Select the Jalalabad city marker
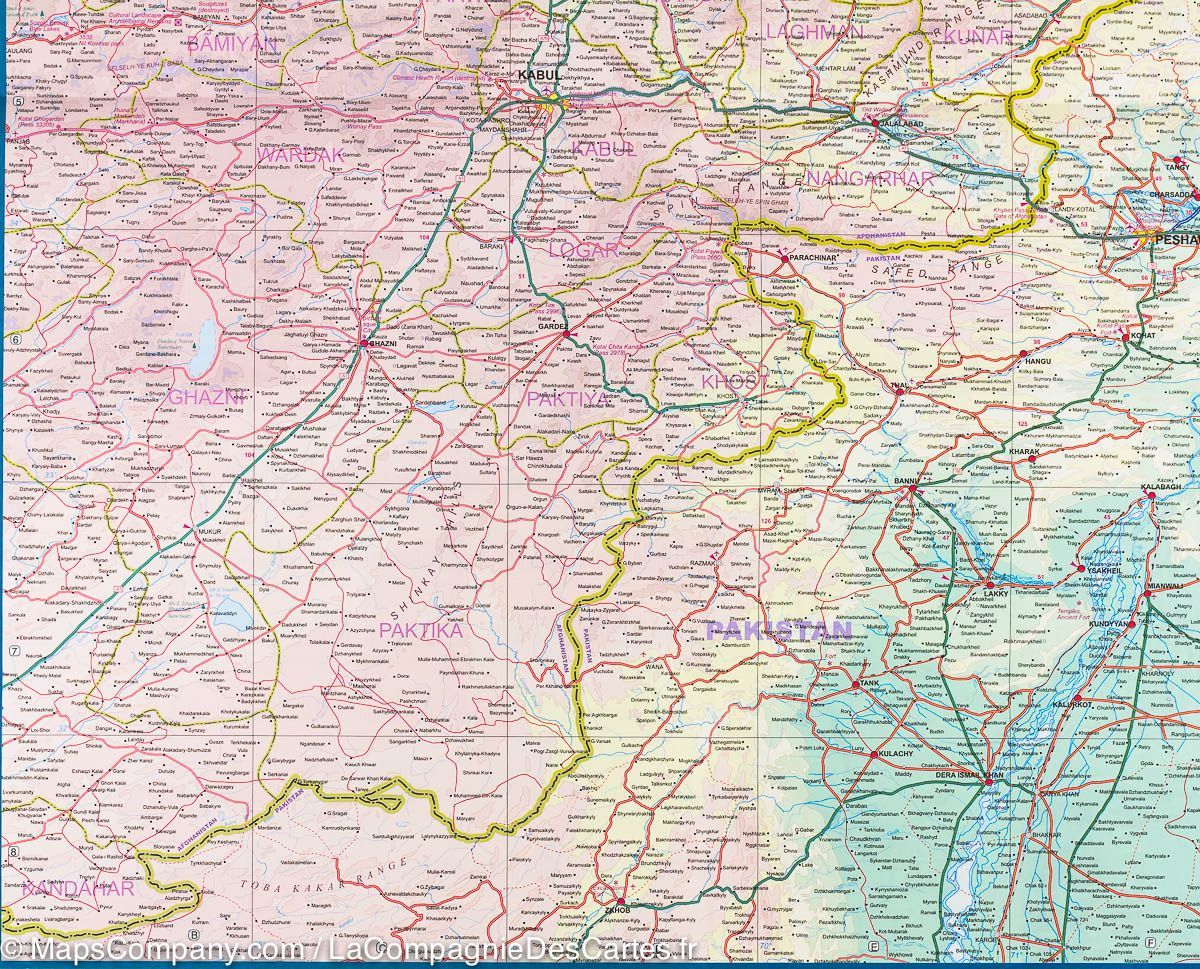1200x969 pixels. pos(877,124)
